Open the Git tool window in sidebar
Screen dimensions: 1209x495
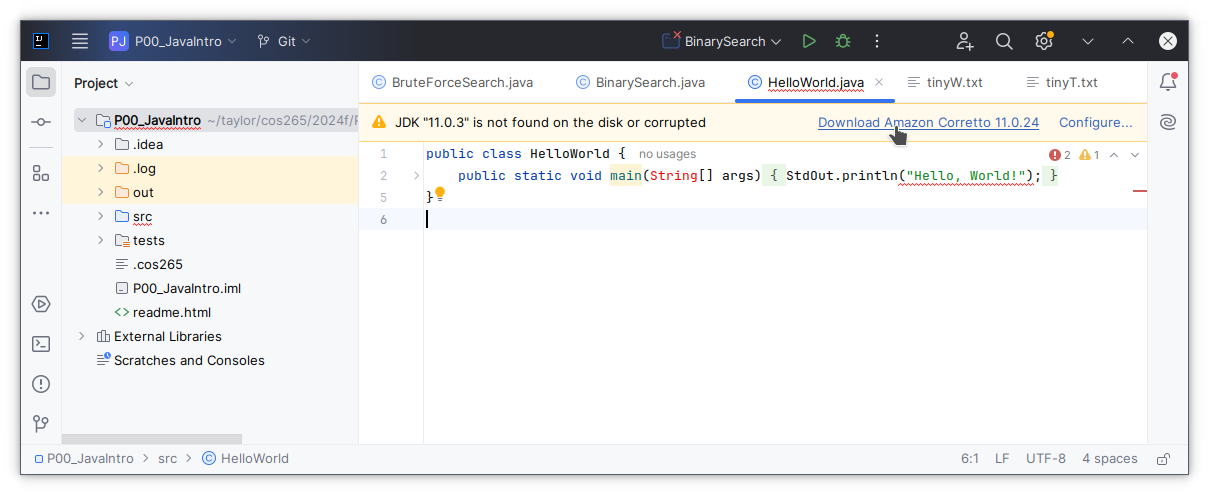[41, 424]
